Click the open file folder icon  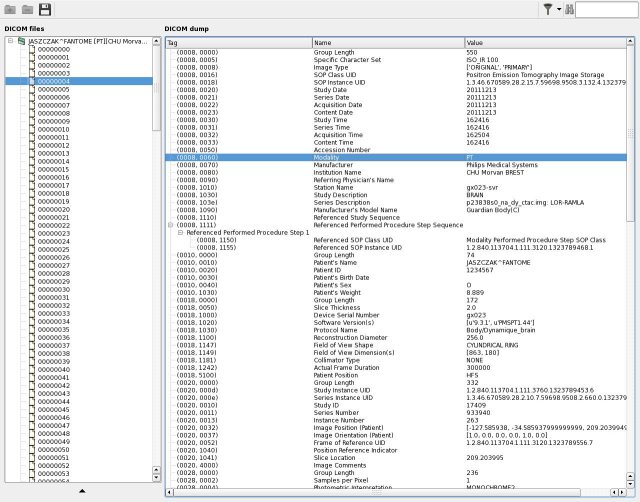(10, 10)
